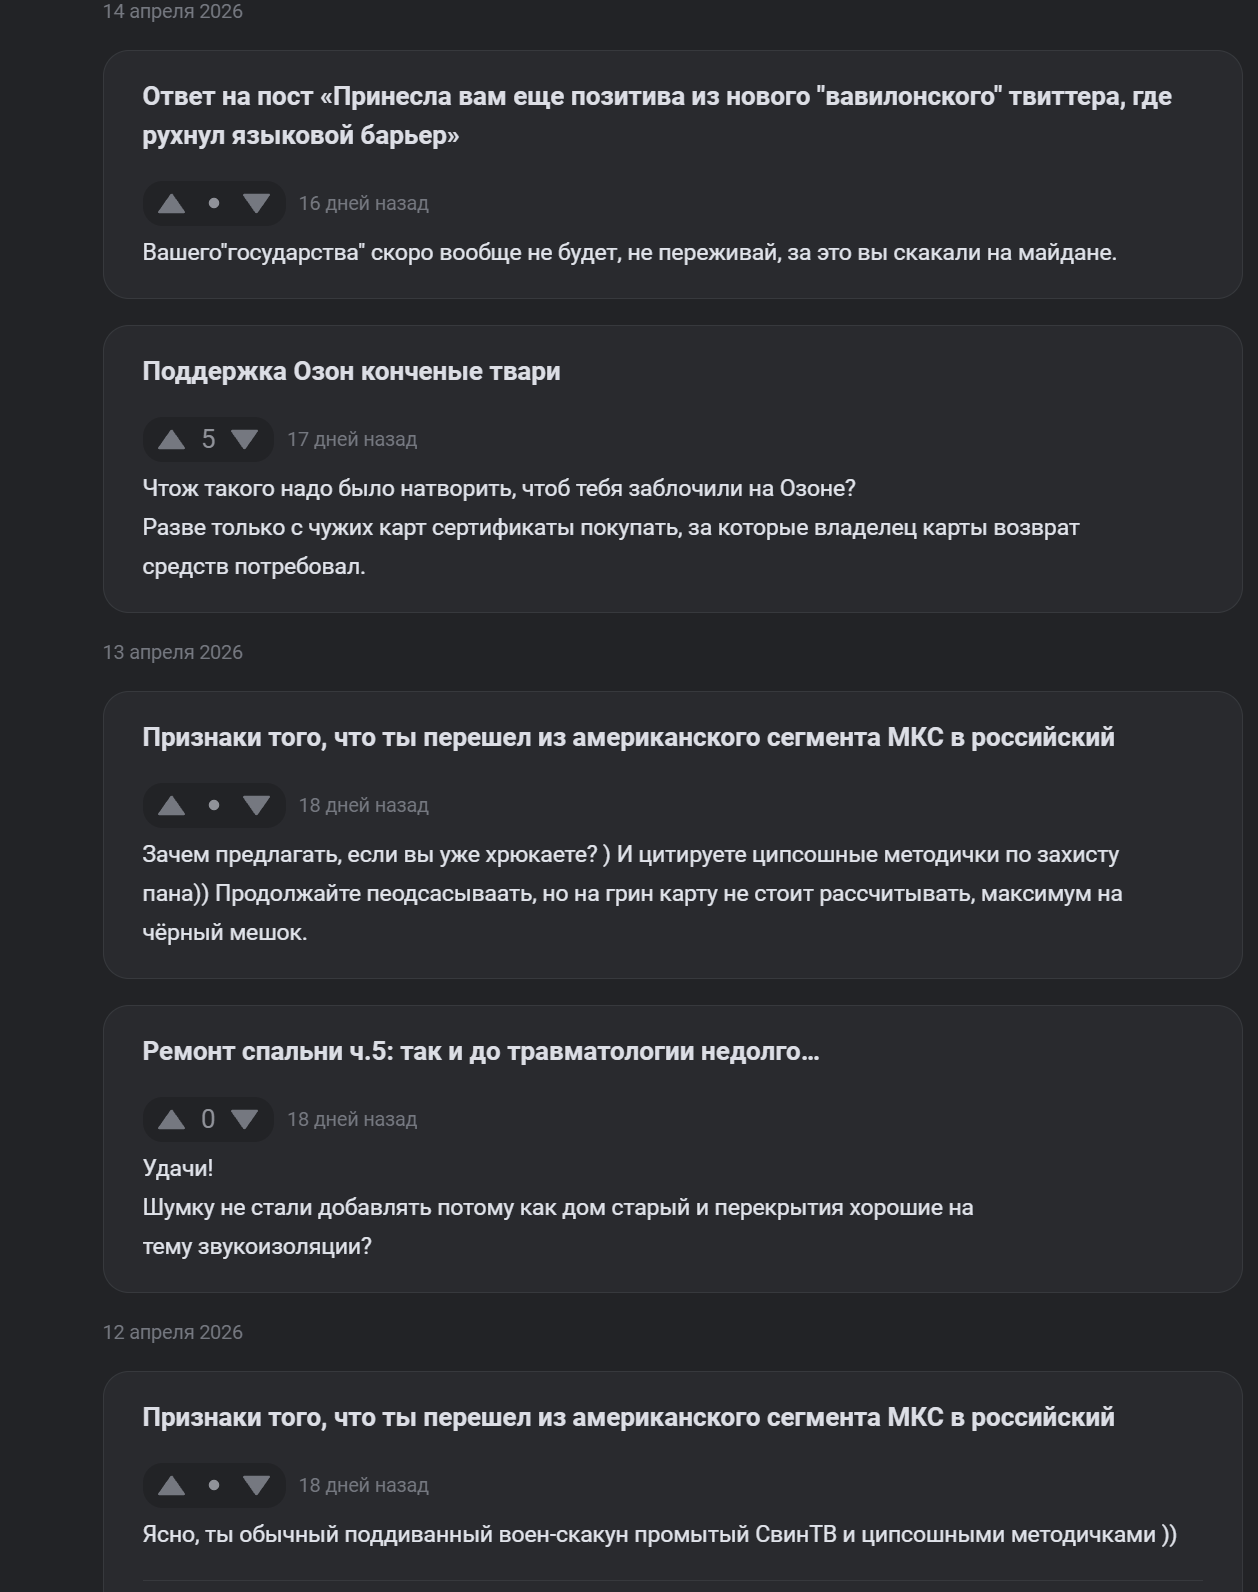The image size is (1258, 1592).
Task: Upvote the comment about Вашего государства
Action: 172,204
